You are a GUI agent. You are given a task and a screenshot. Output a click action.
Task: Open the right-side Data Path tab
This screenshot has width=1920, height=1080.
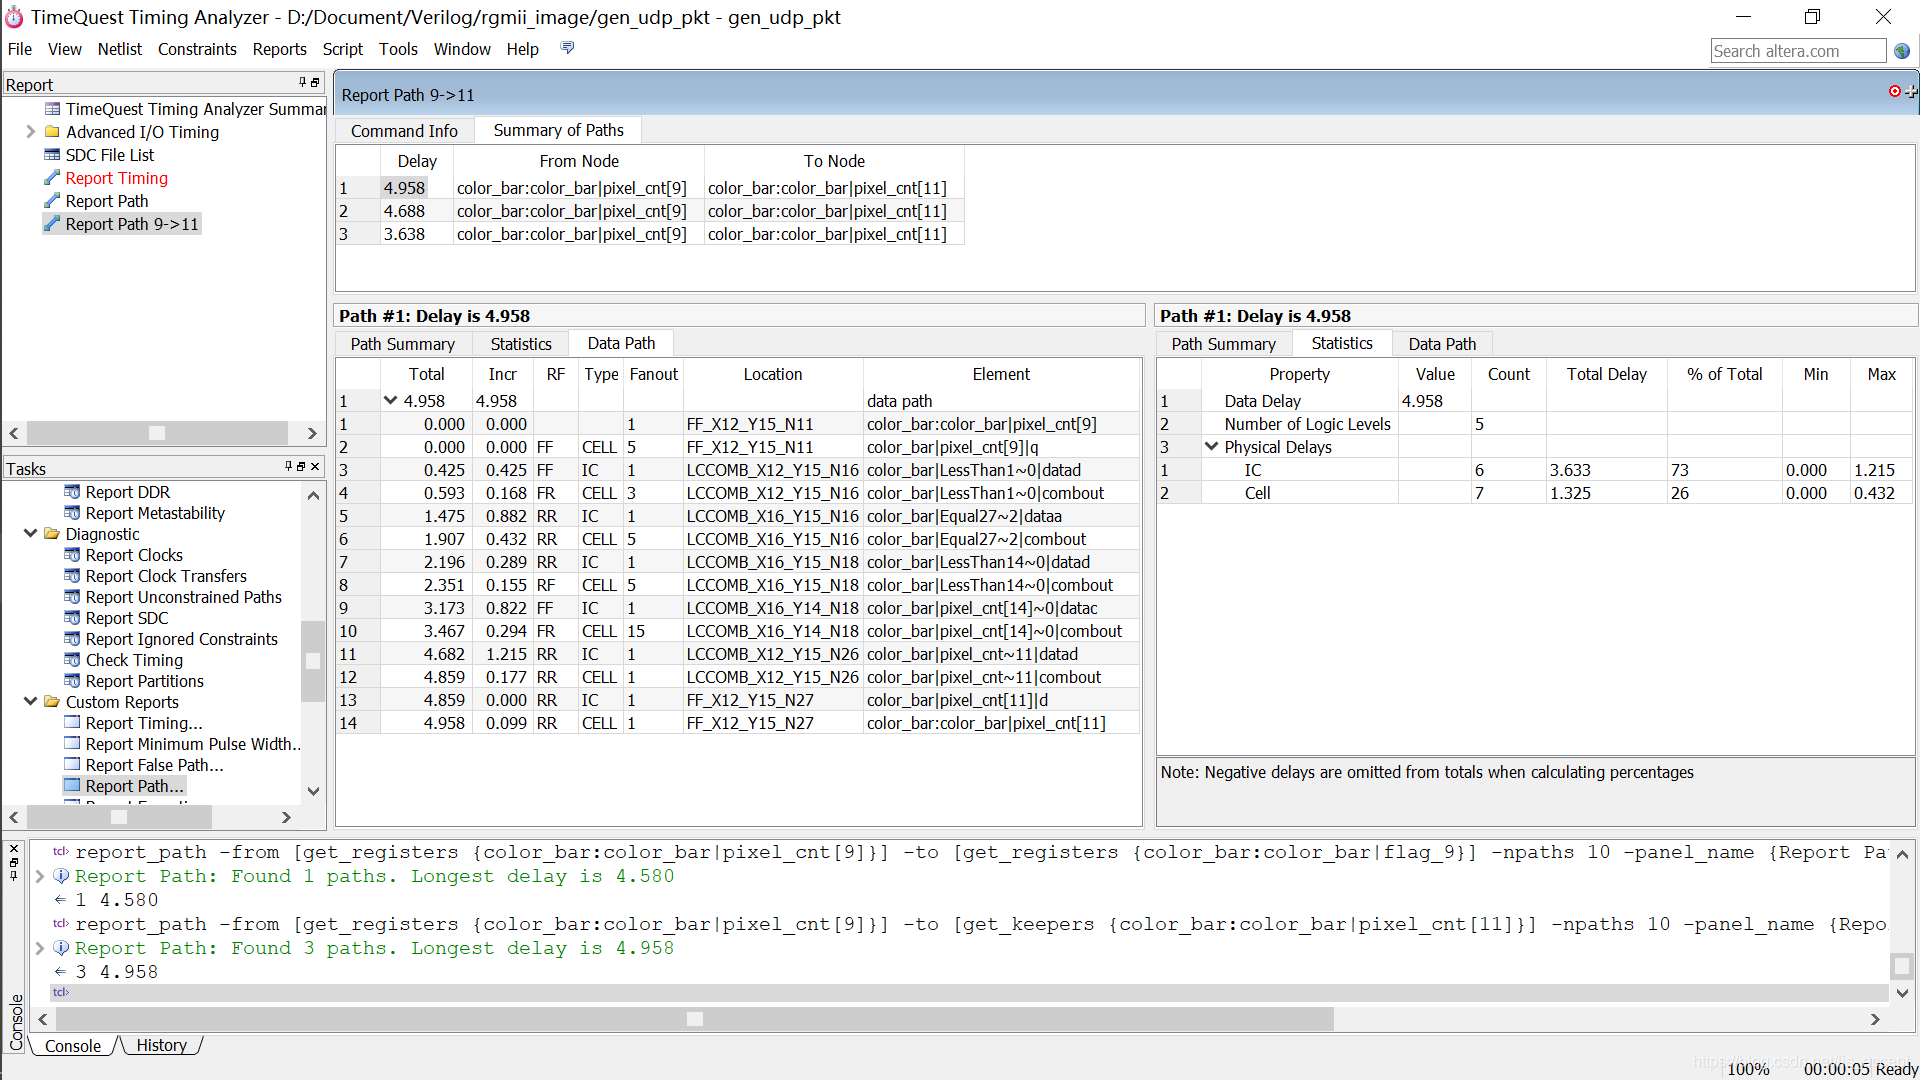[x=1442, y=344]
